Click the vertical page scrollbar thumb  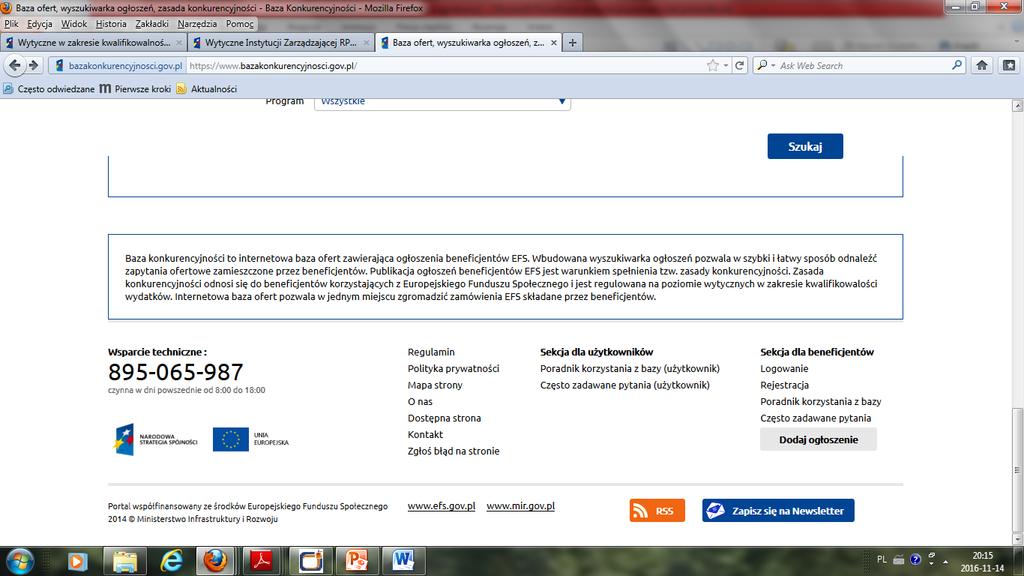(1017, 470)
